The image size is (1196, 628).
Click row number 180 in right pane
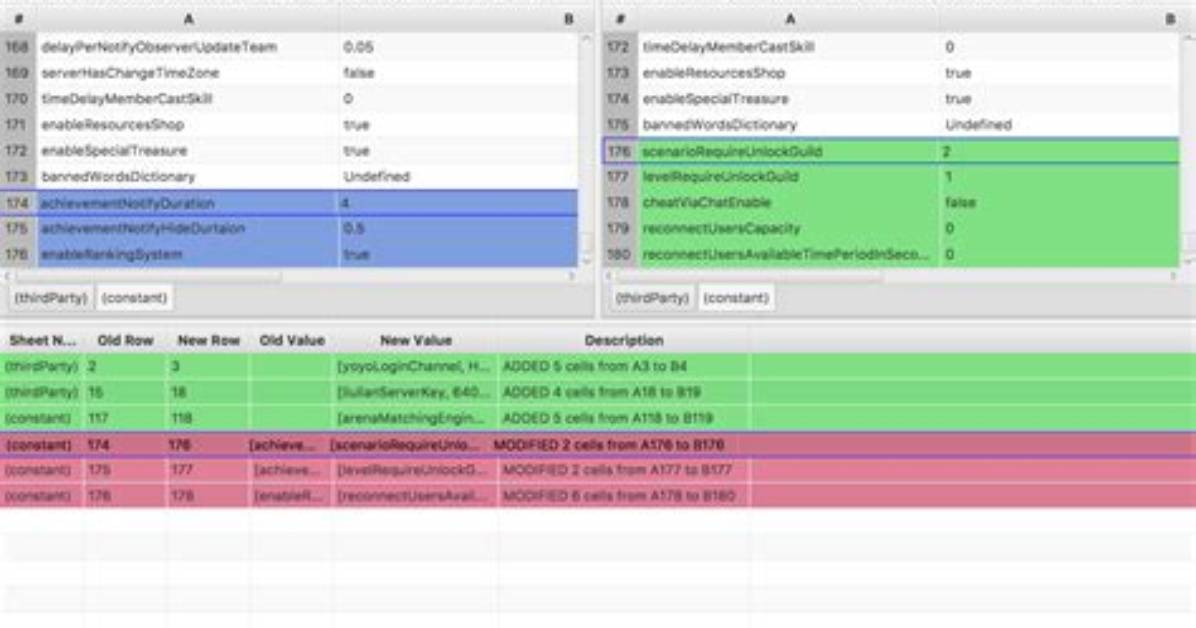[618, 254]
